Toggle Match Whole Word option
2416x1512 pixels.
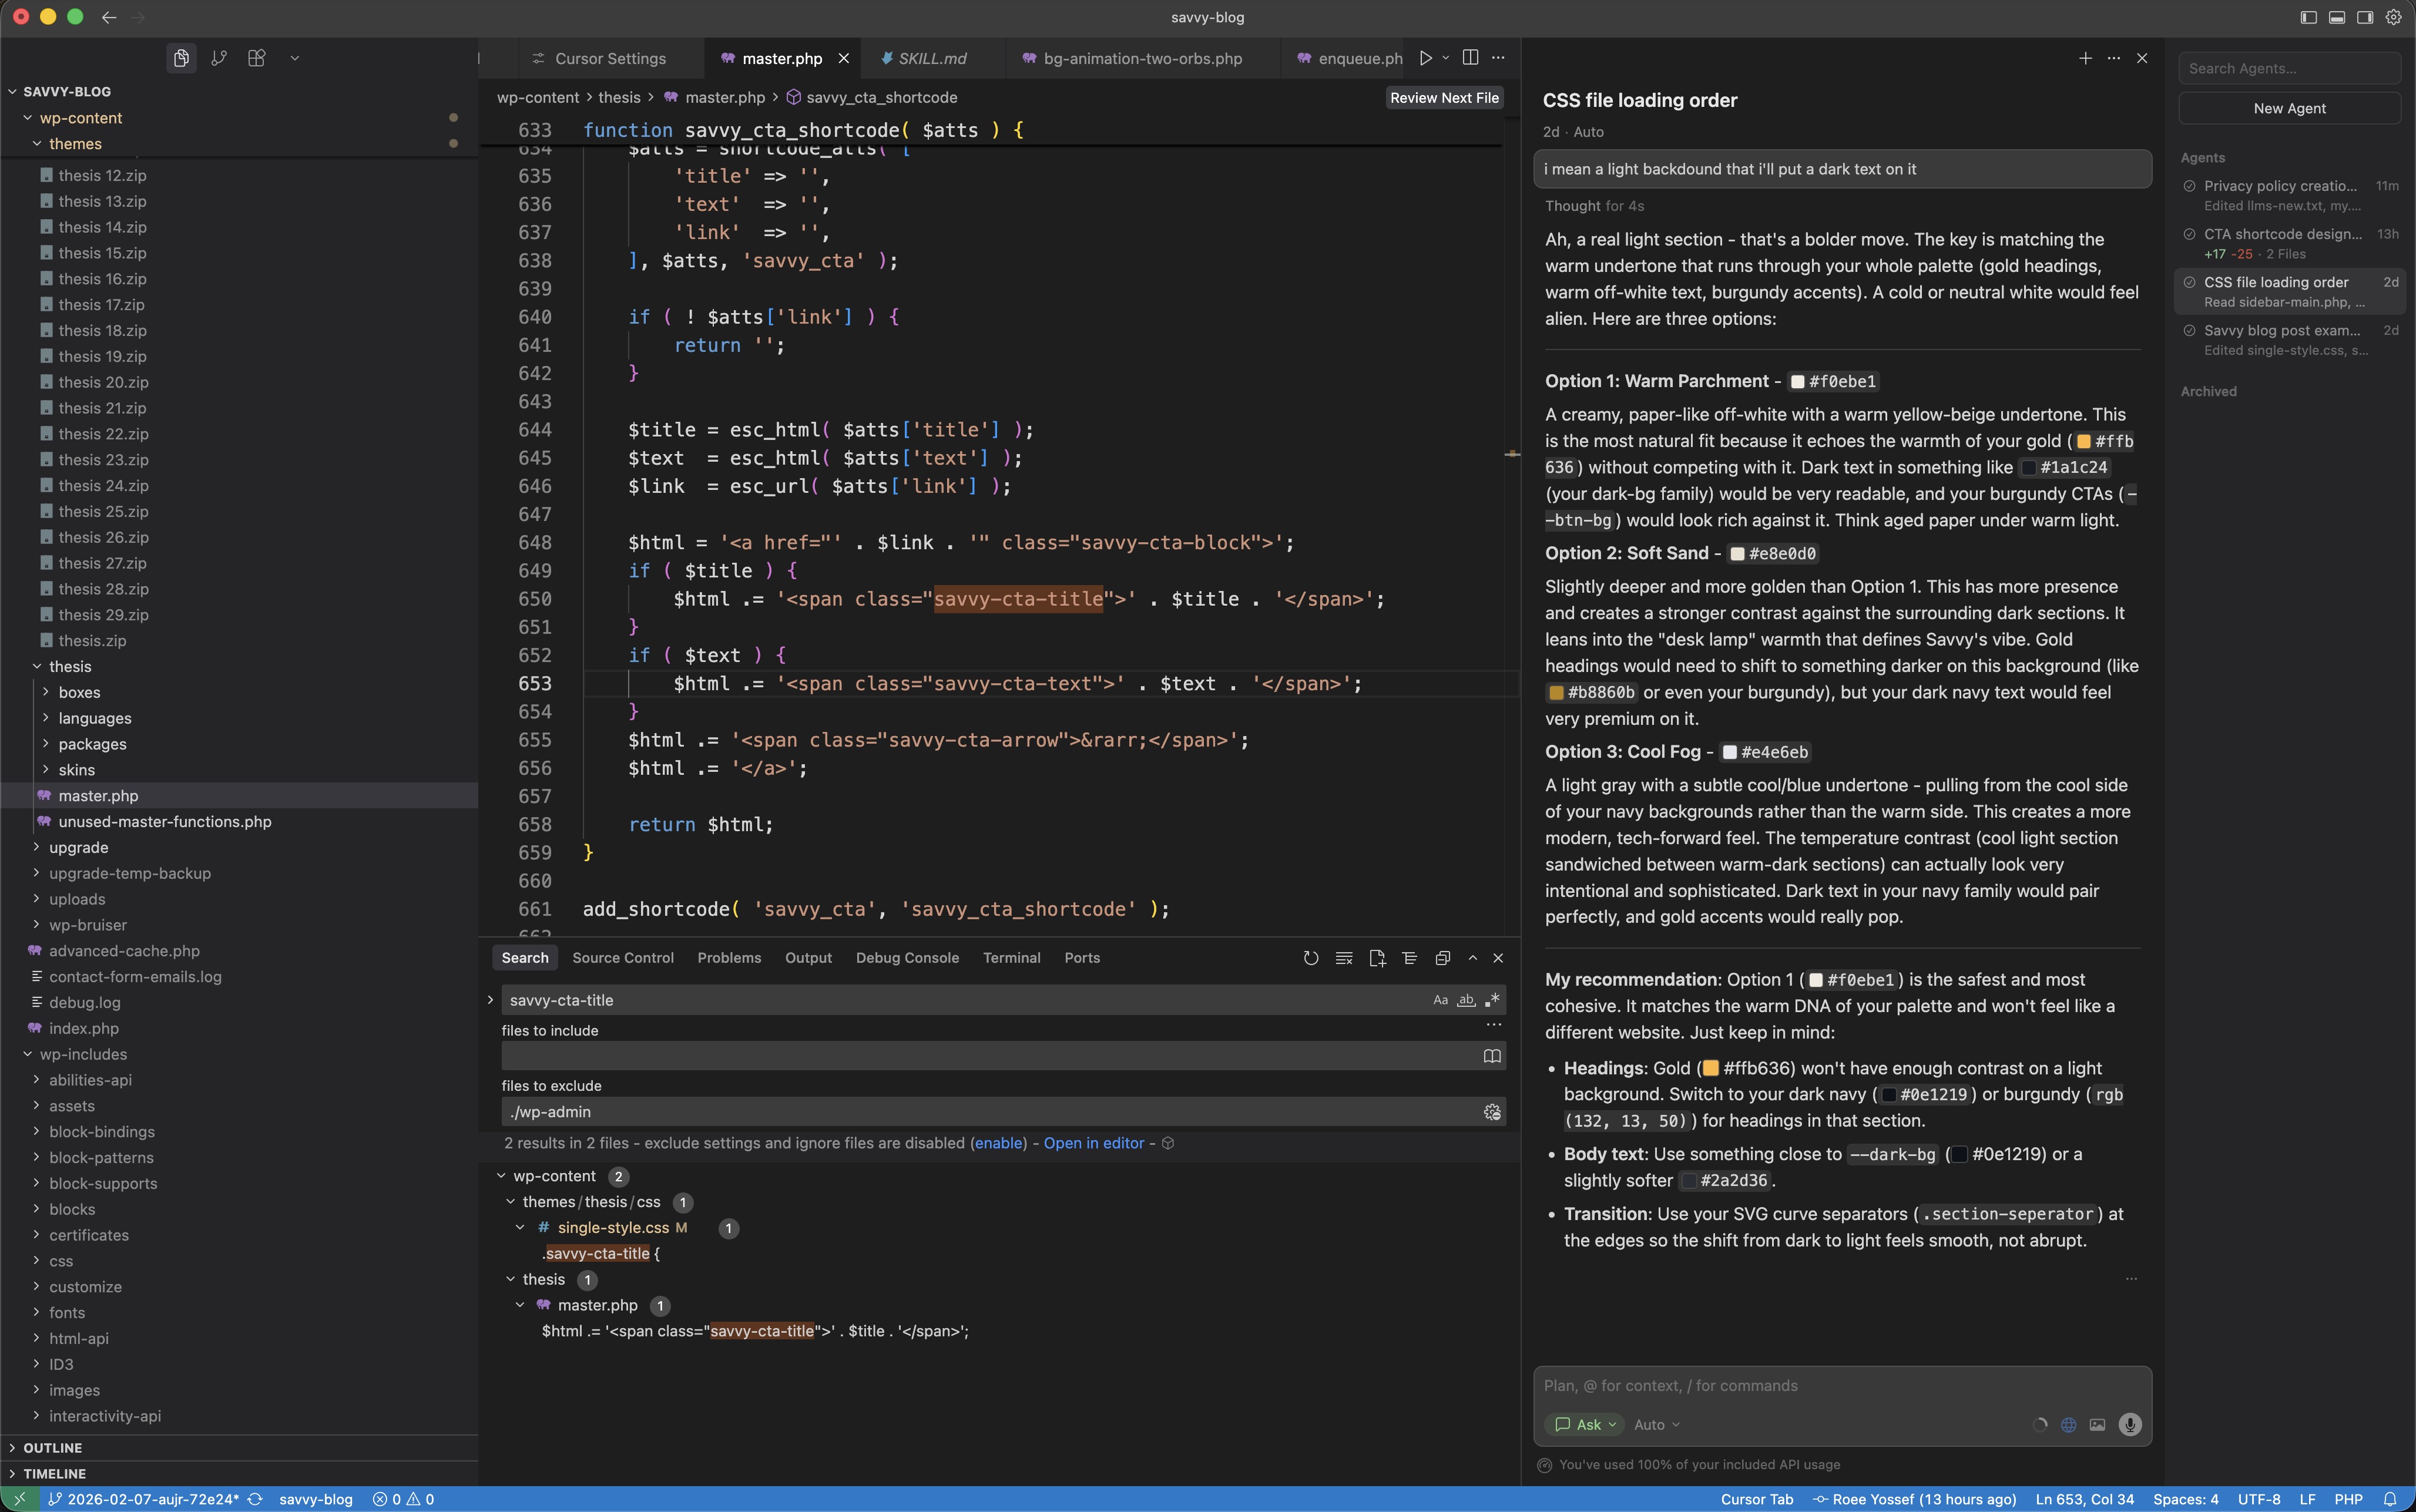tap(1466, 1000)
